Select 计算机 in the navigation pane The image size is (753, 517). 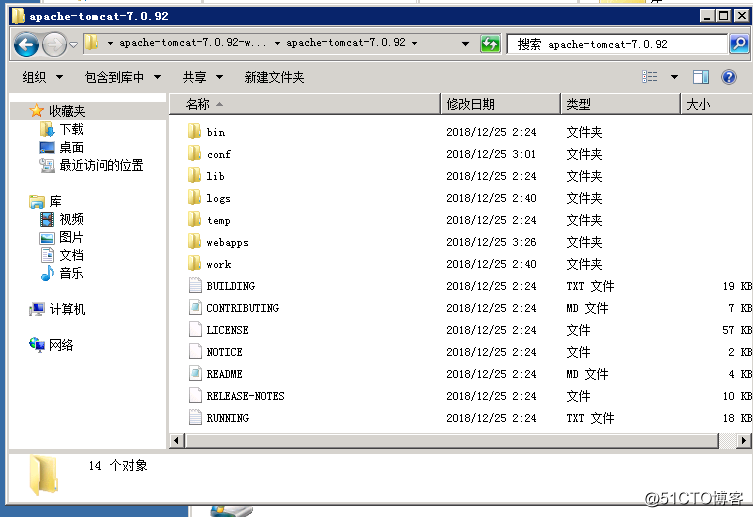pos(67,309)
